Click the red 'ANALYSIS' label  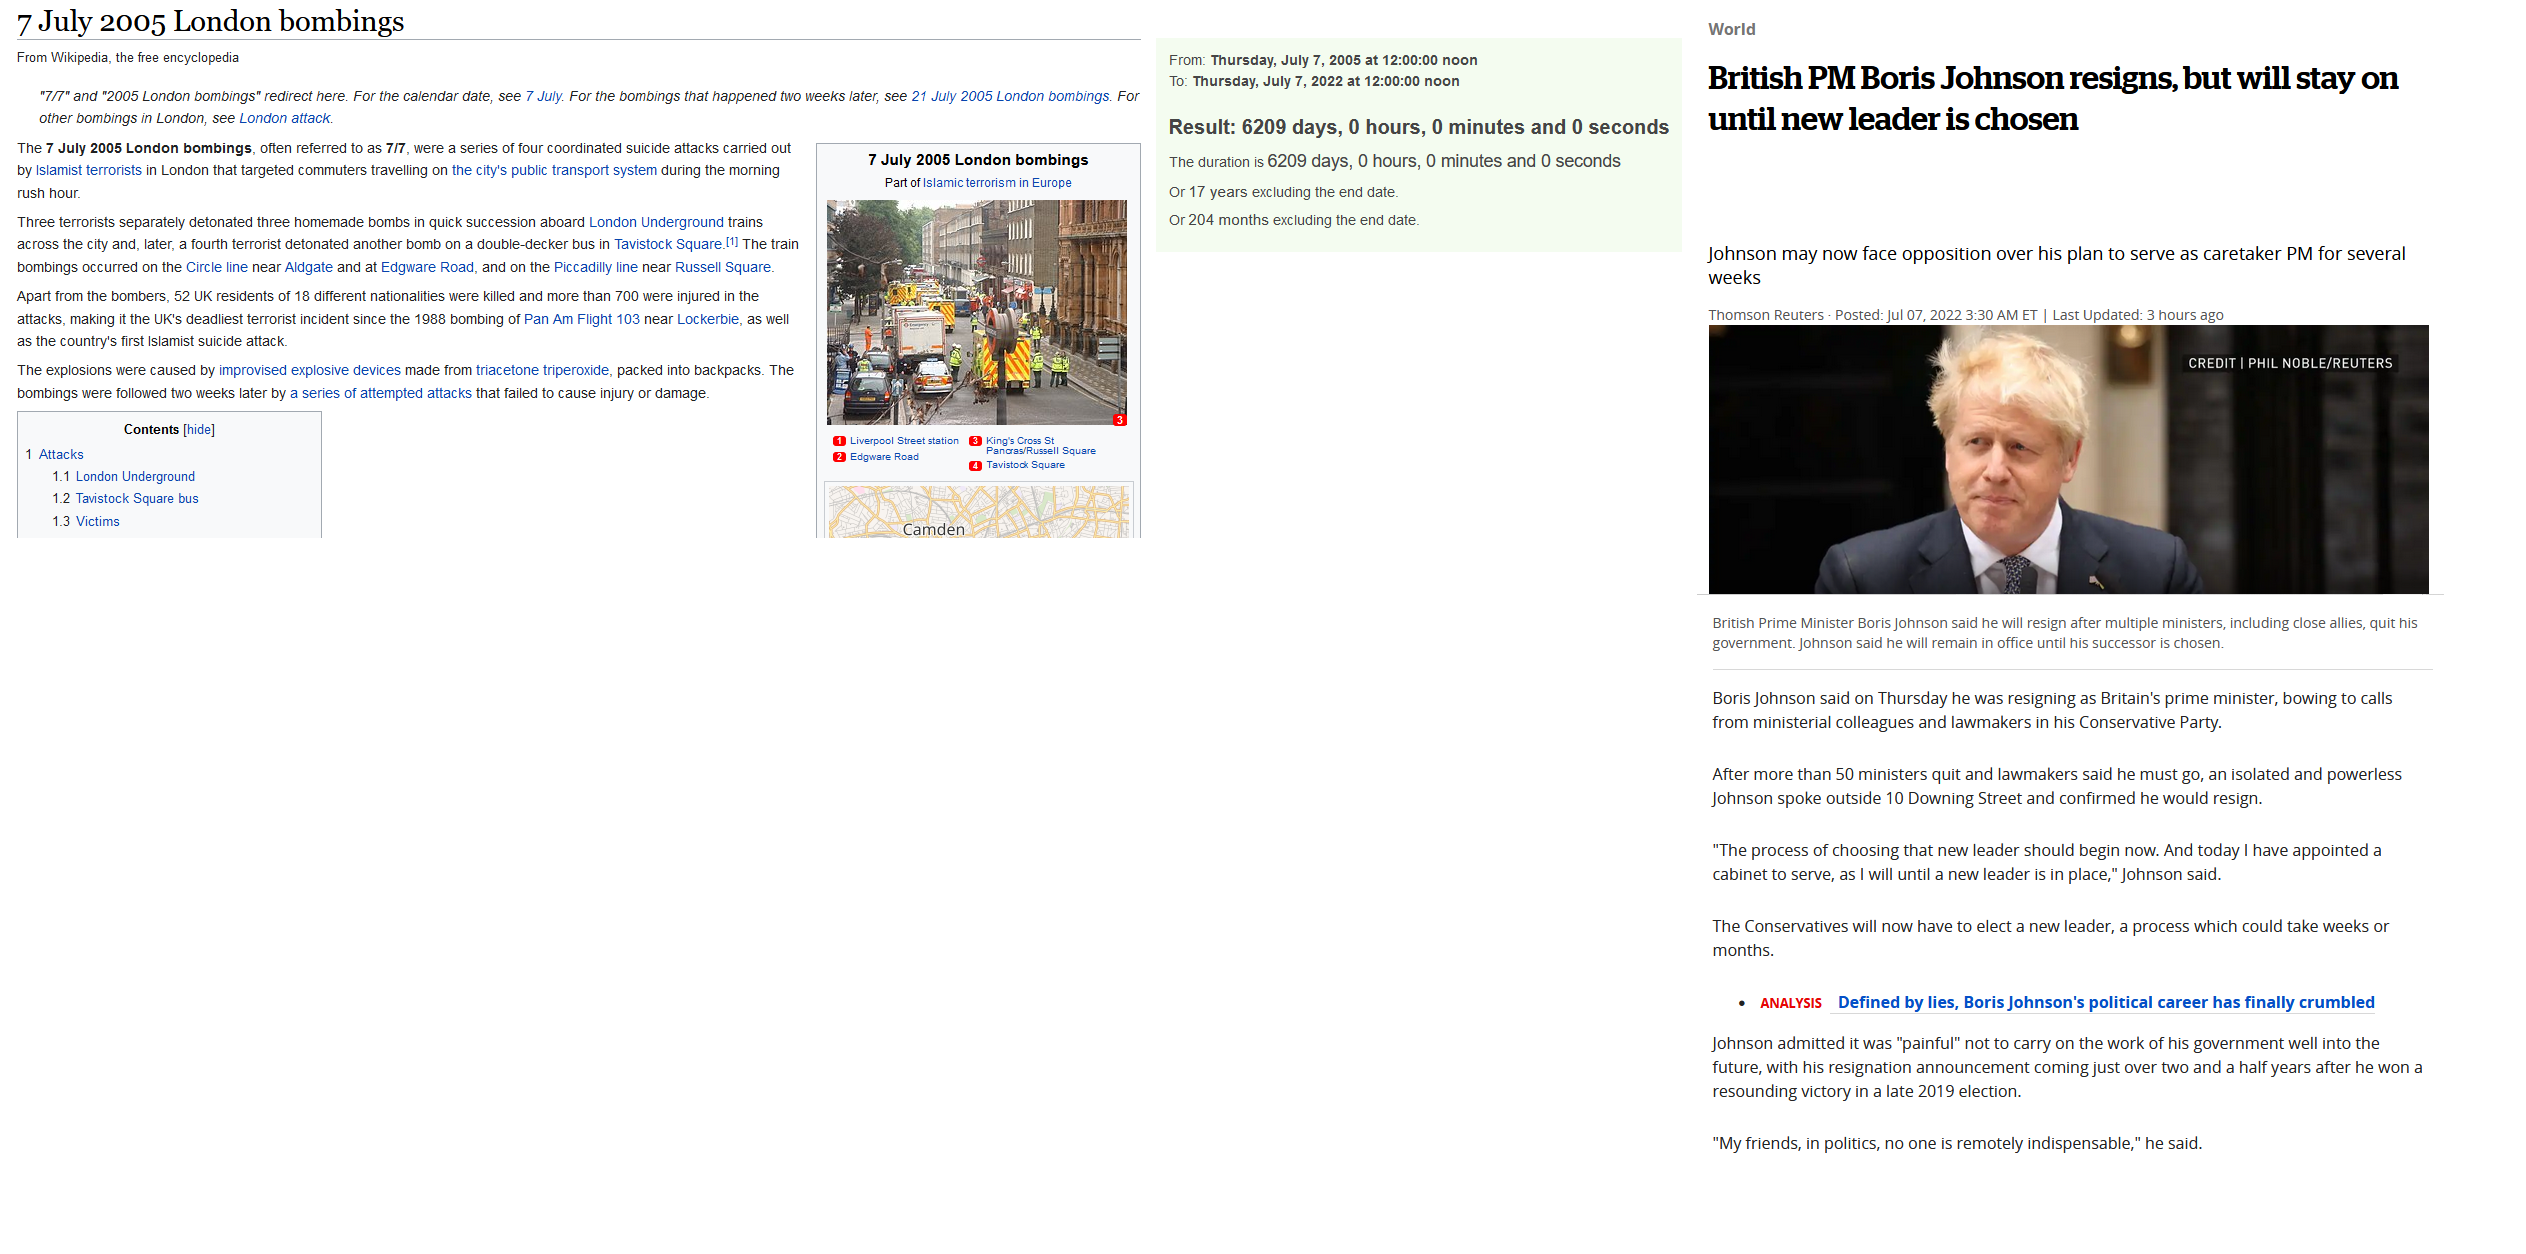(x=1791, y=1003)
